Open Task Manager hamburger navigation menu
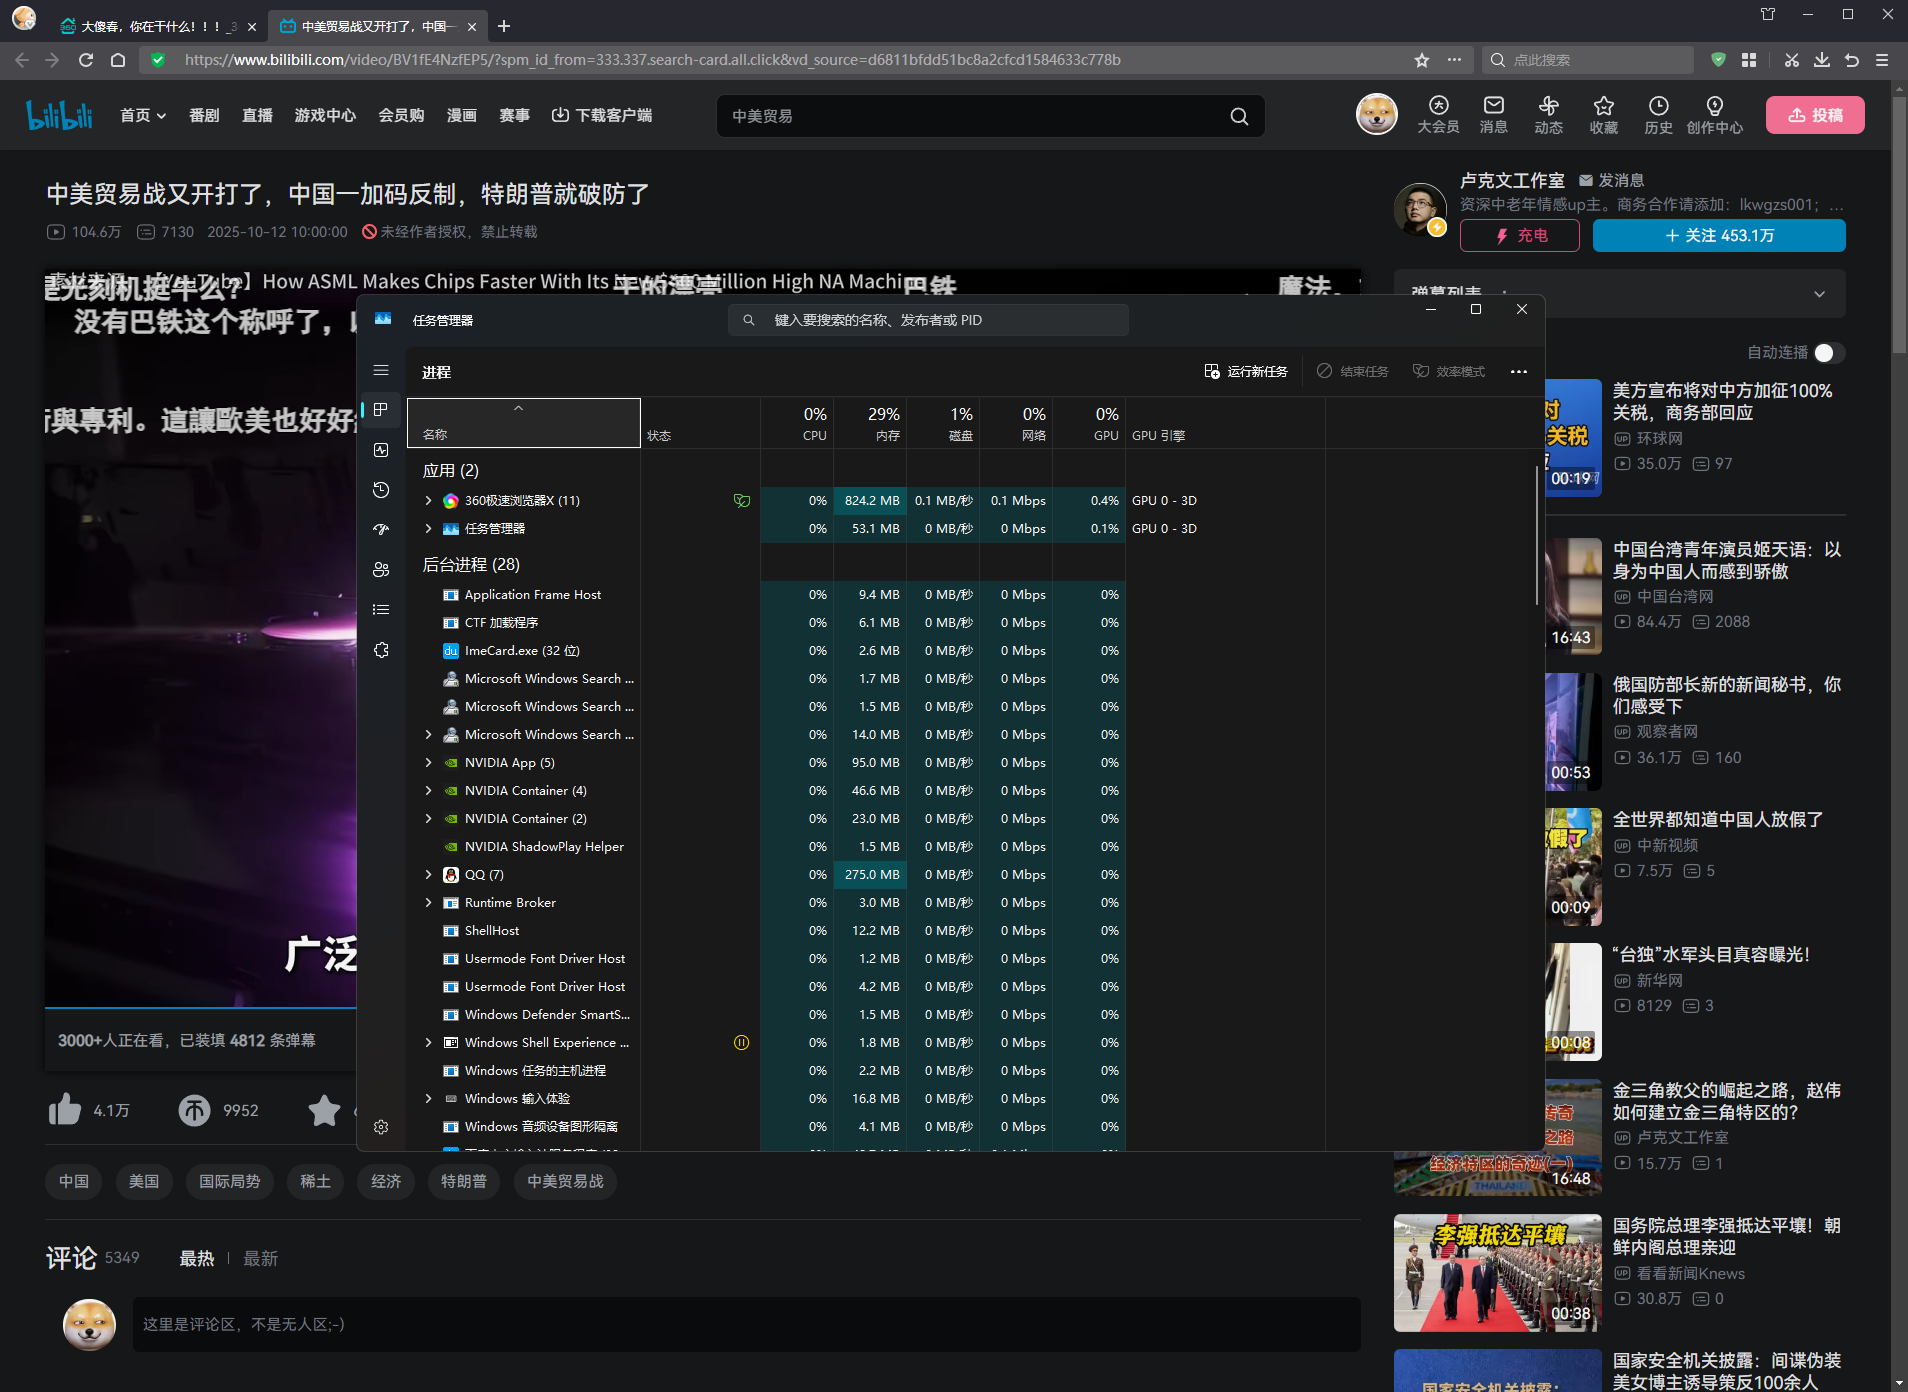 (x=381, y=370)
